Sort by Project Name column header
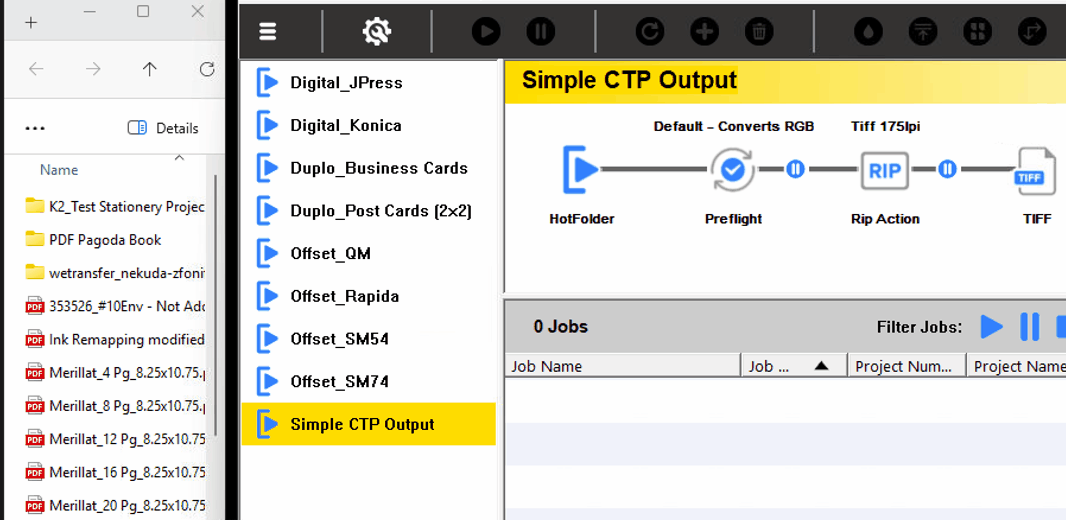Viewport: 1066px width, 520px height. pyautogui.click(x=1017, y=366)
